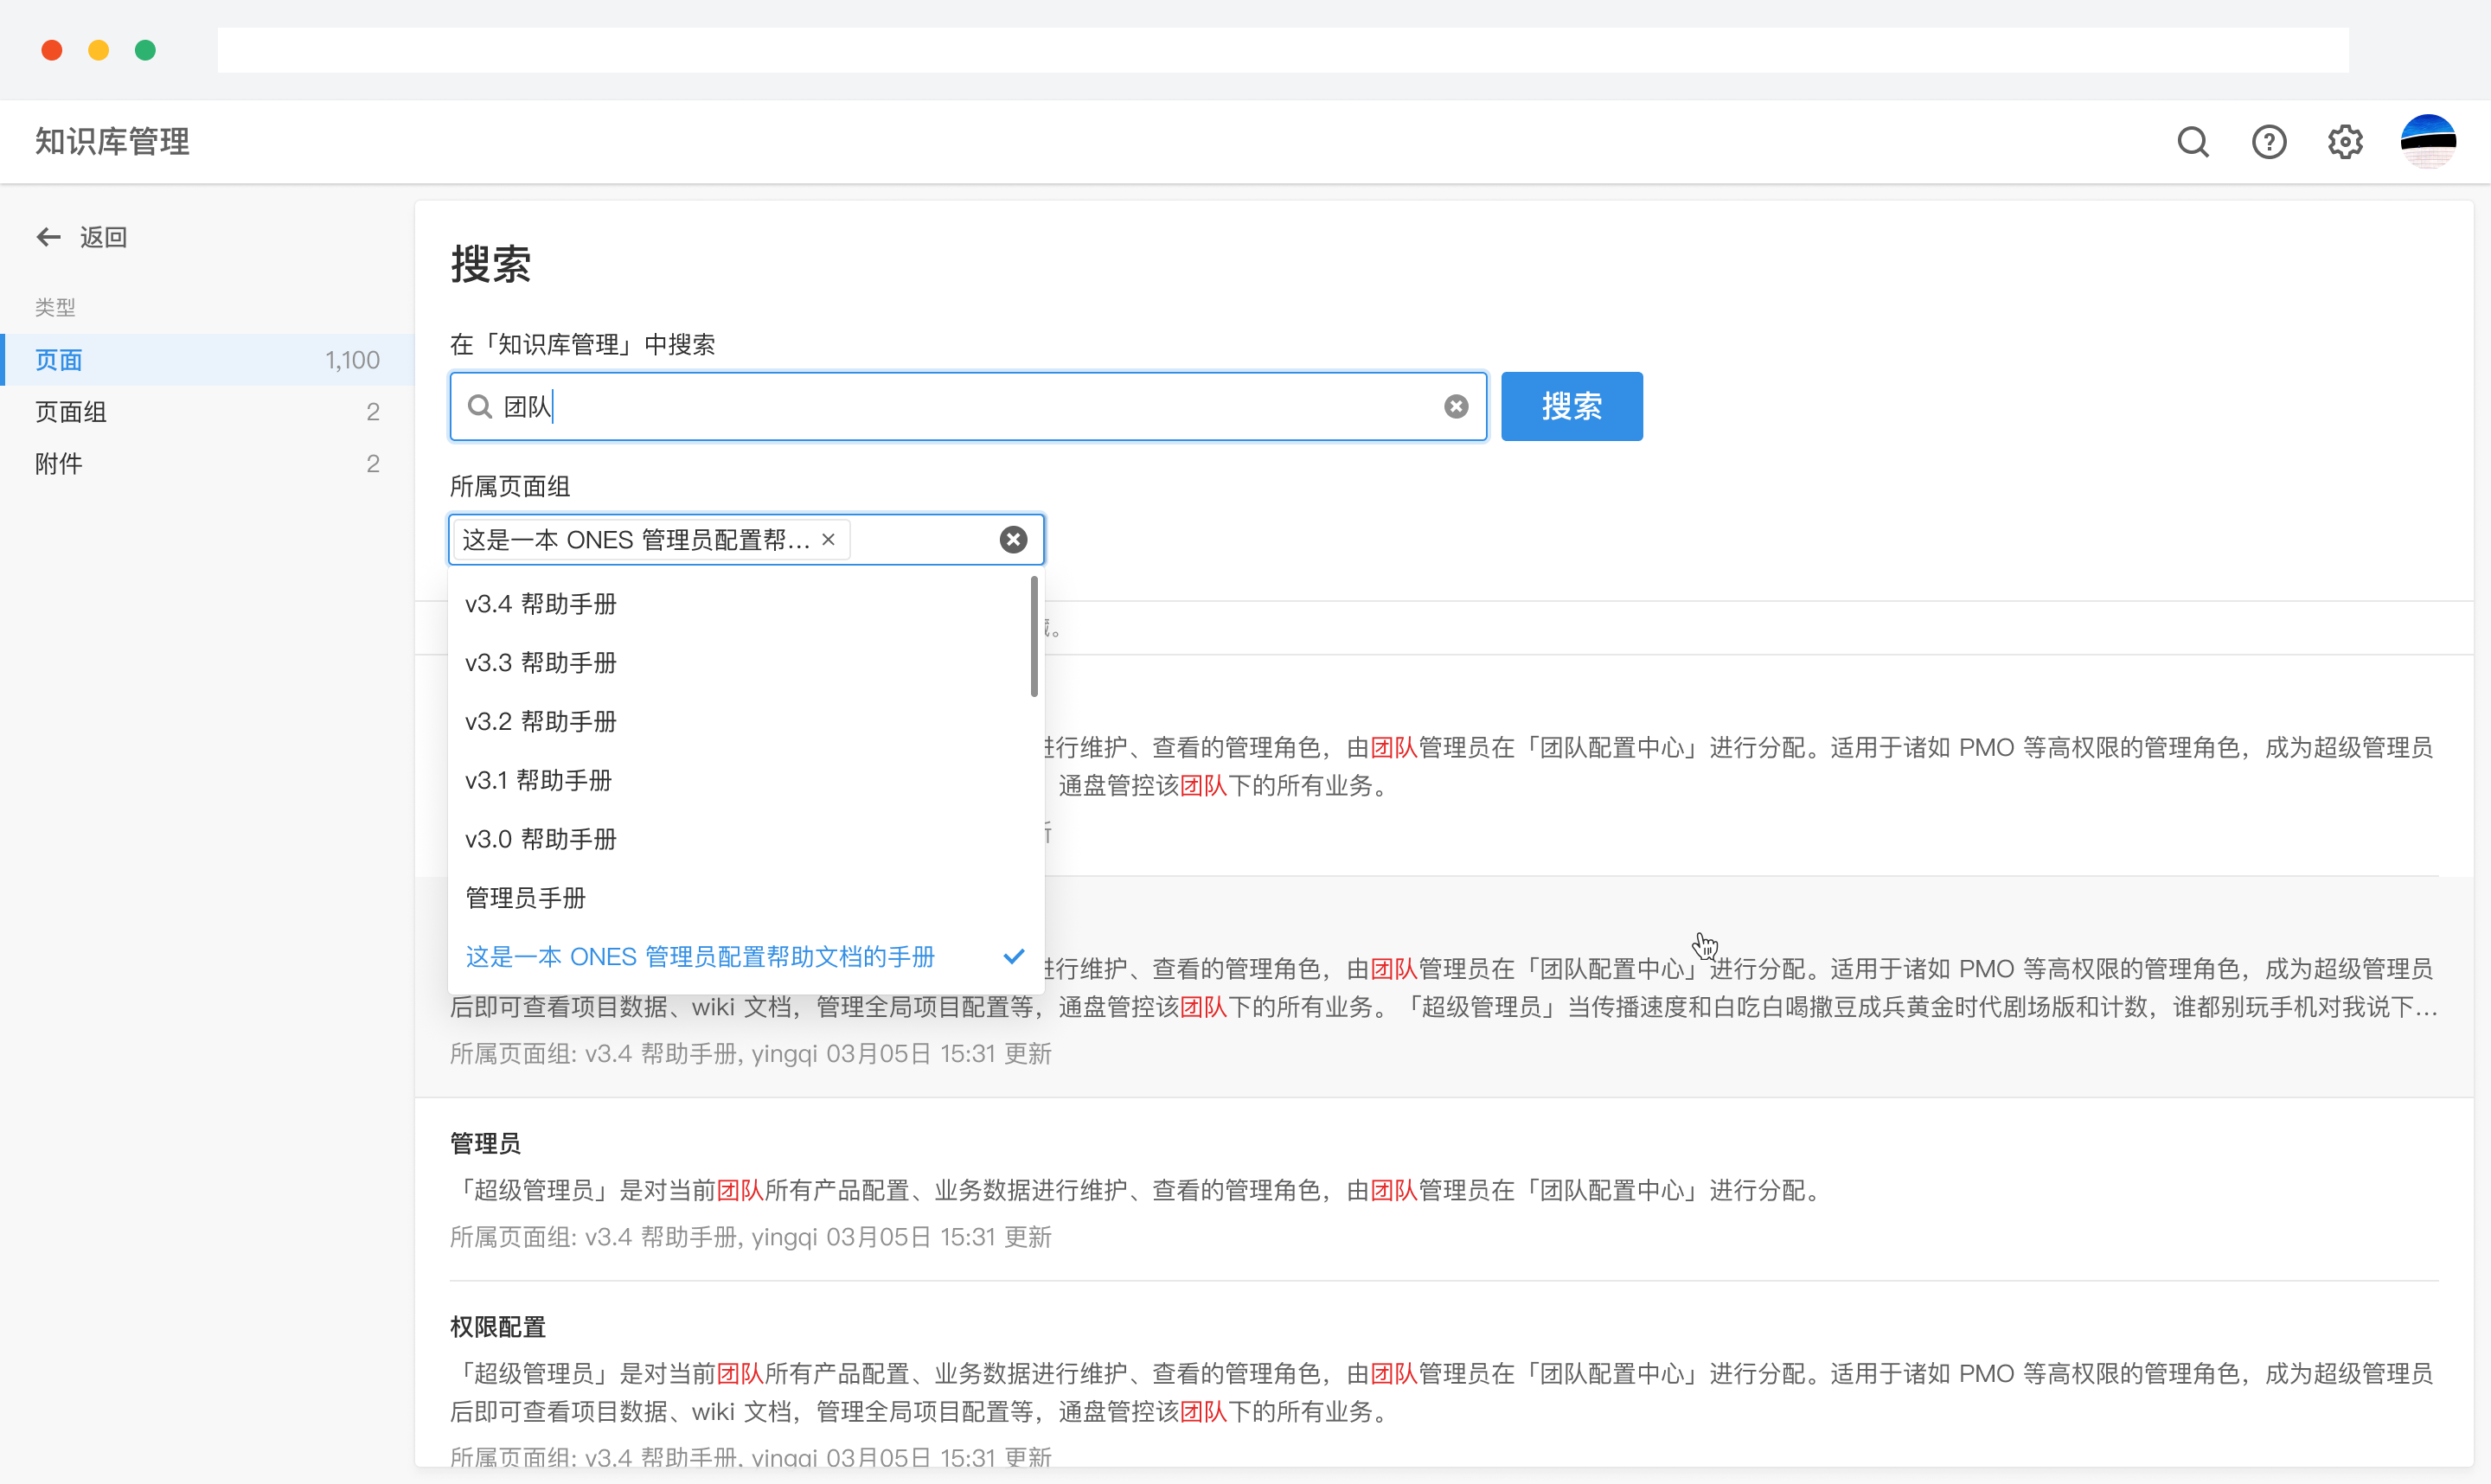
Task: Pick 管理员手册 from the list
Action: coord(526,898)
